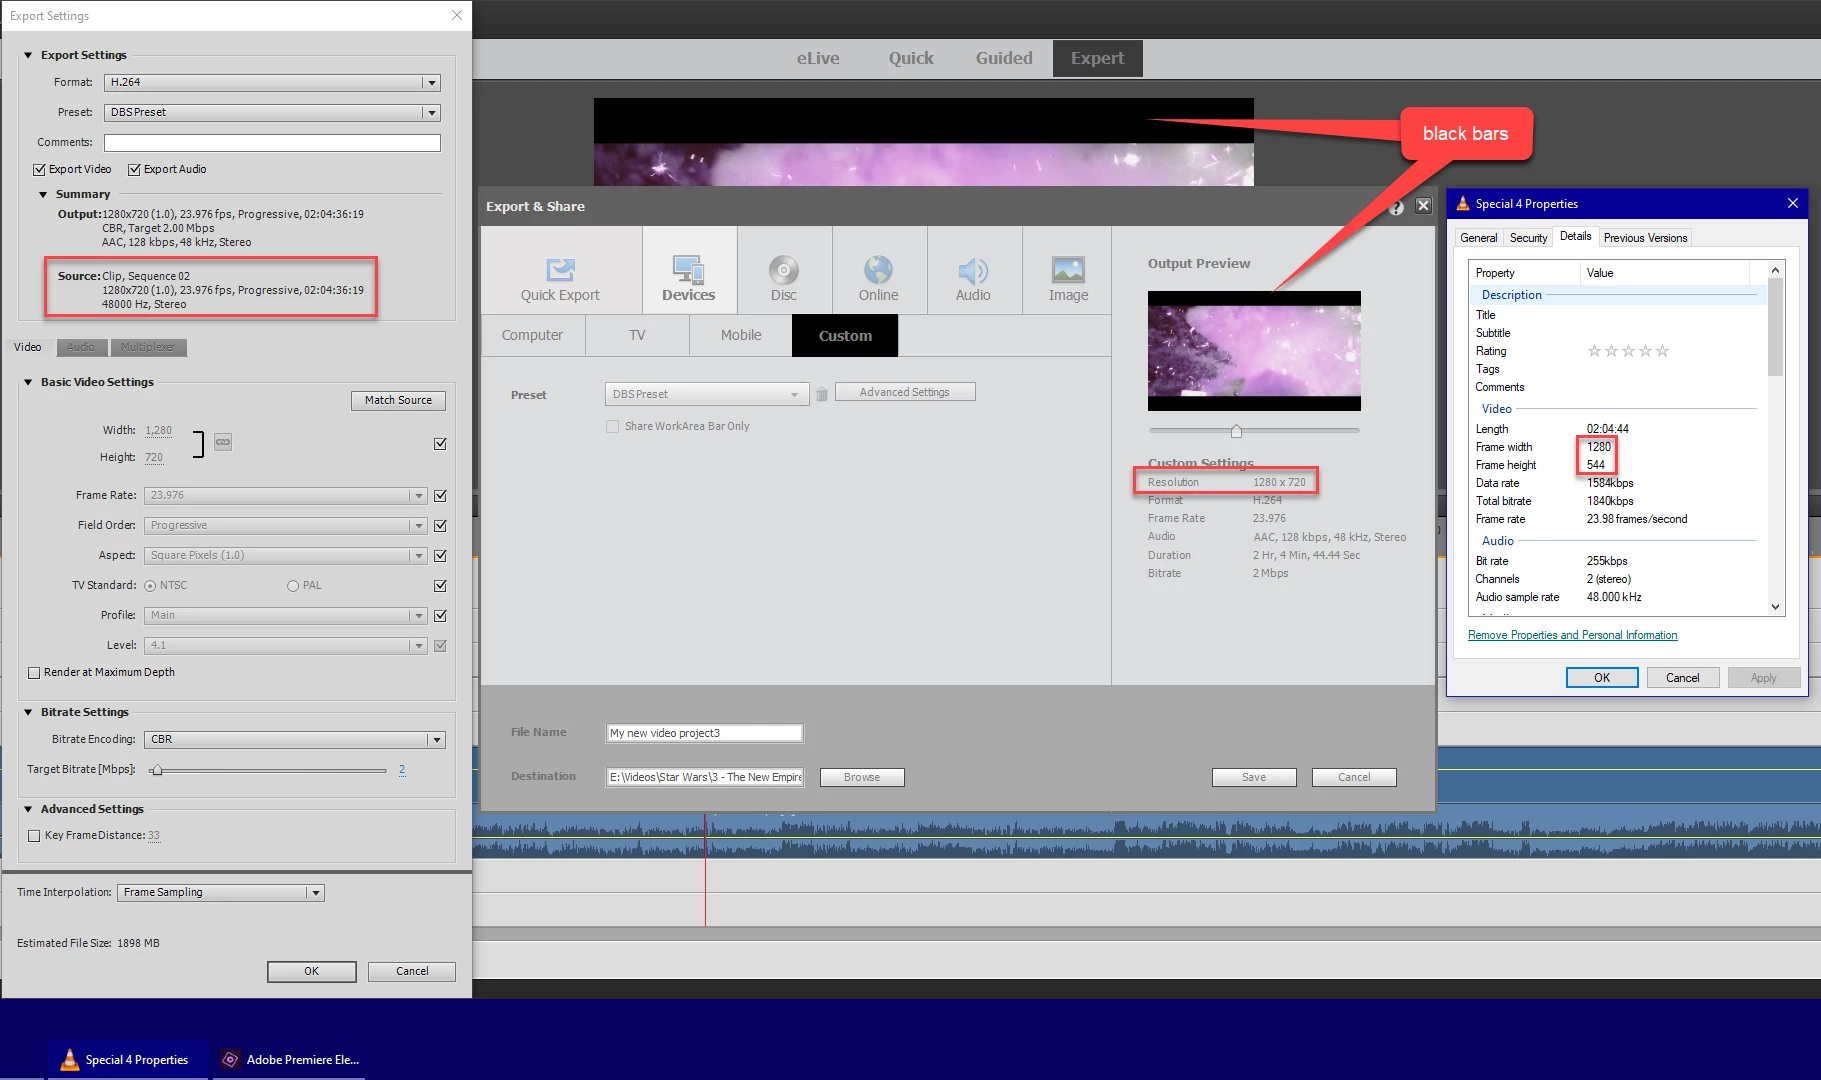
Task: Collapse the Summary section
Action: [43, 195]
